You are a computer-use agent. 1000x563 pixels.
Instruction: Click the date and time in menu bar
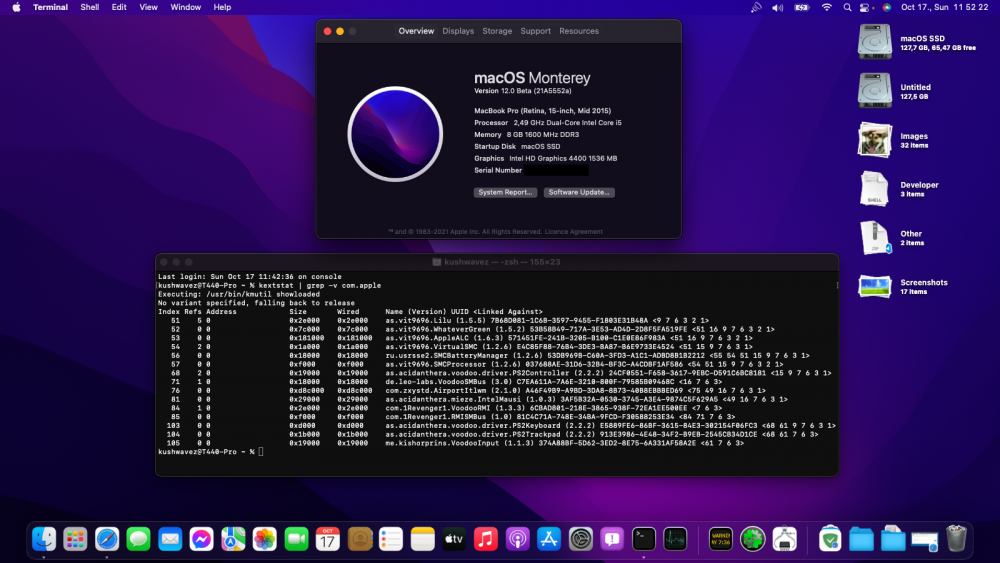[945, 8]
